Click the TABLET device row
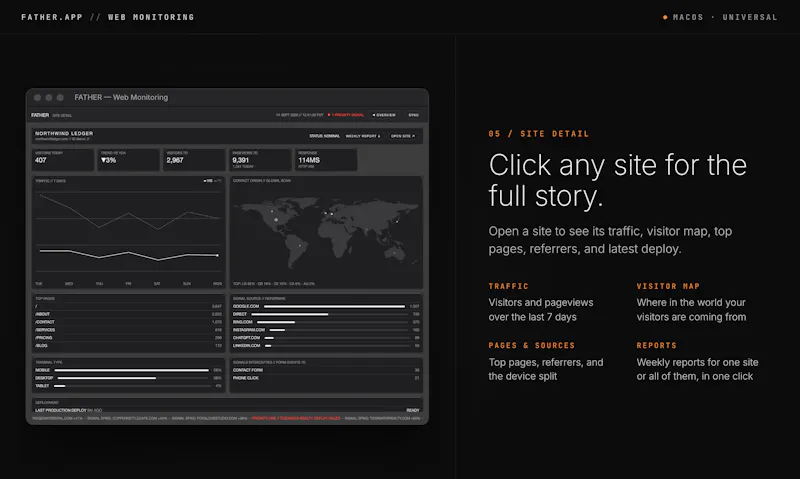This screenshot has height=479, width=800. (128, 386)
